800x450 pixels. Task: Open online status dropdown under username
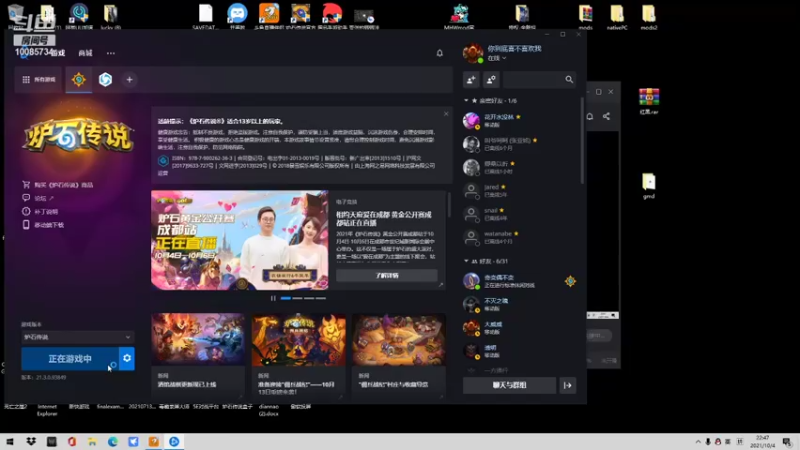click(496, 59)
